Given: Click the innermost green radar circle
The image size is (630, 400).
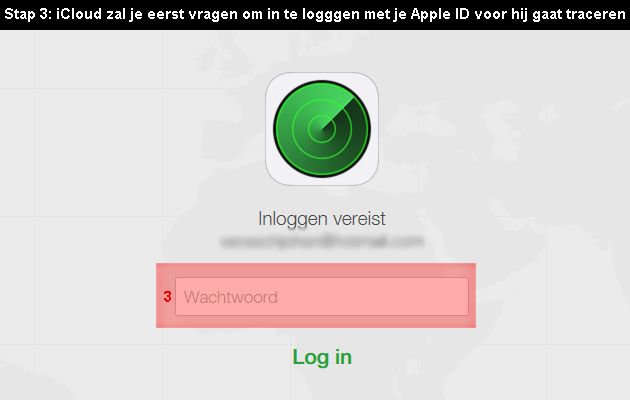Looking at the screenshot, I should point(322,129).
